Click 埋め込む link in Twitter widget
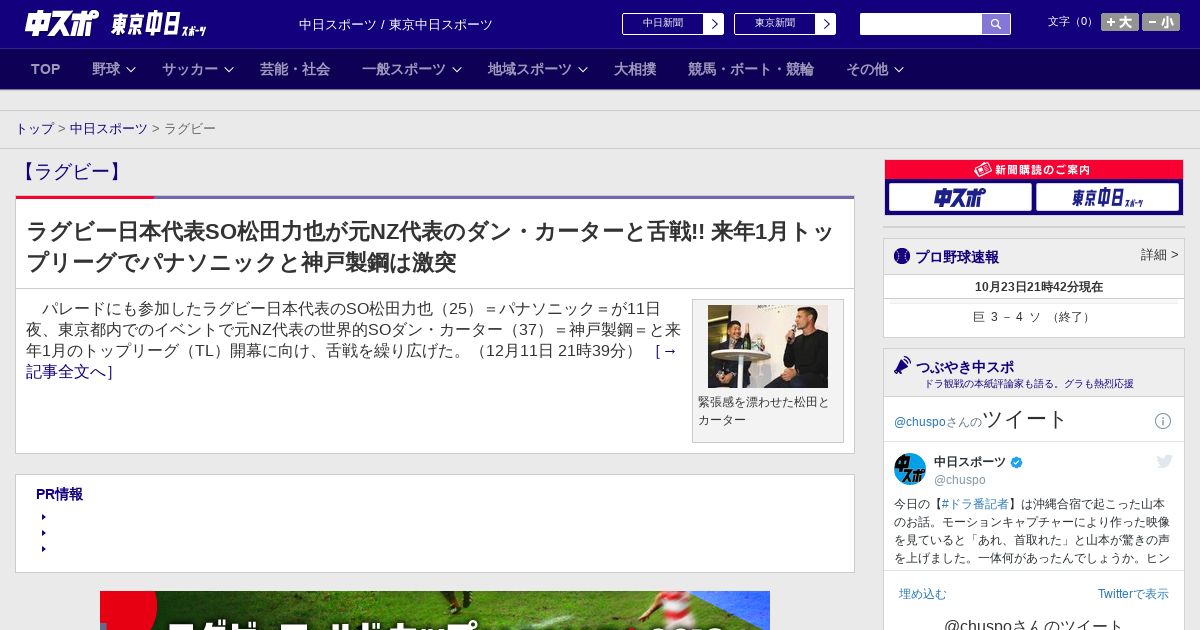Screen dimensions: 1200x630 click(x=922, y=594)
